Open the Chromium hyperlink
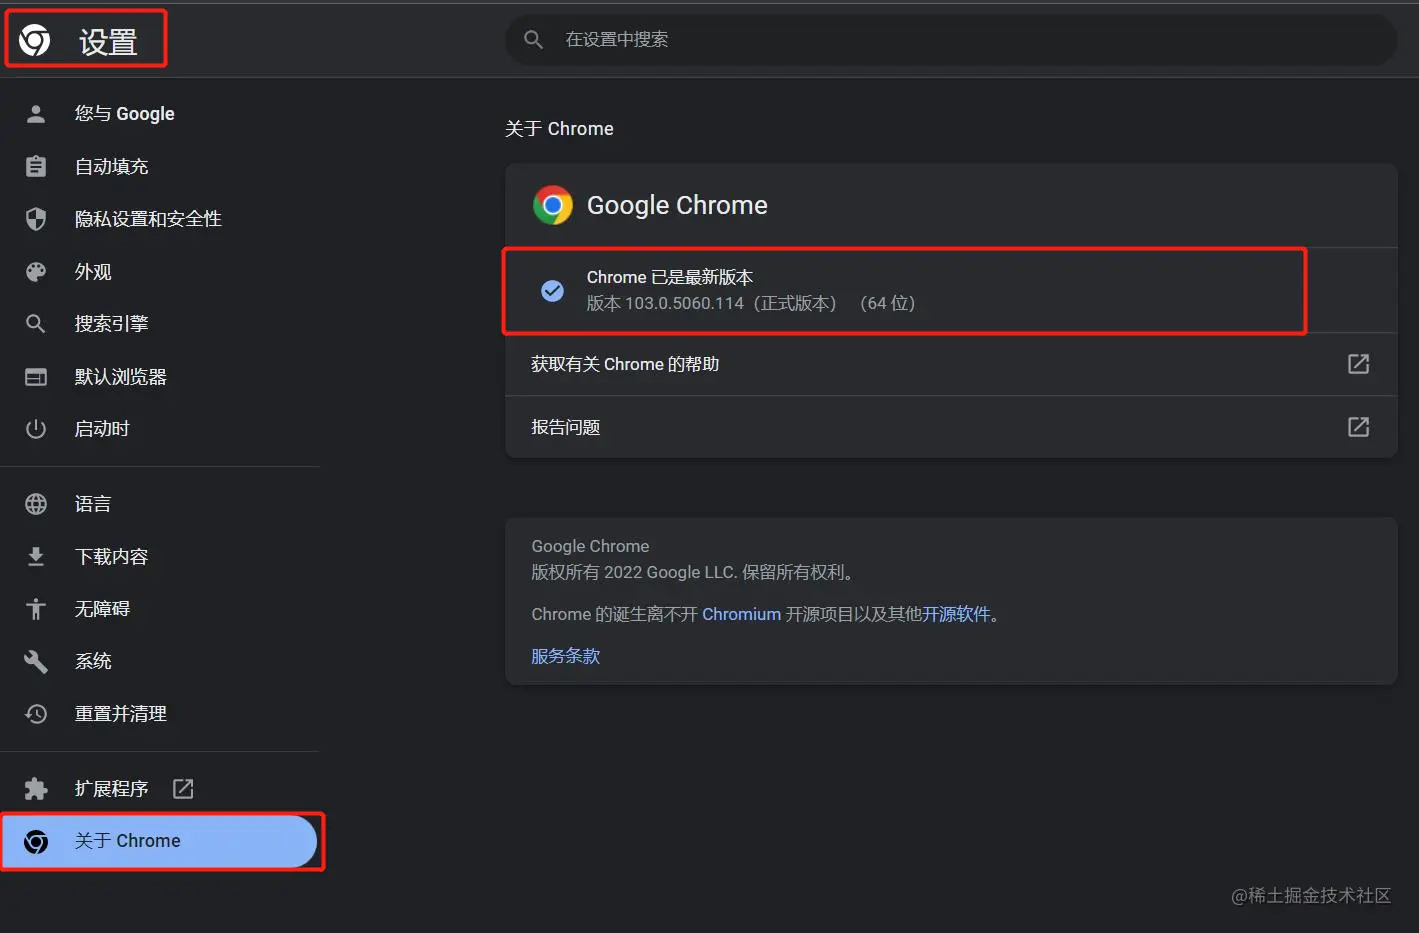Image resolution: width=1419 pixels, height=933 pixels. (741, 614)
